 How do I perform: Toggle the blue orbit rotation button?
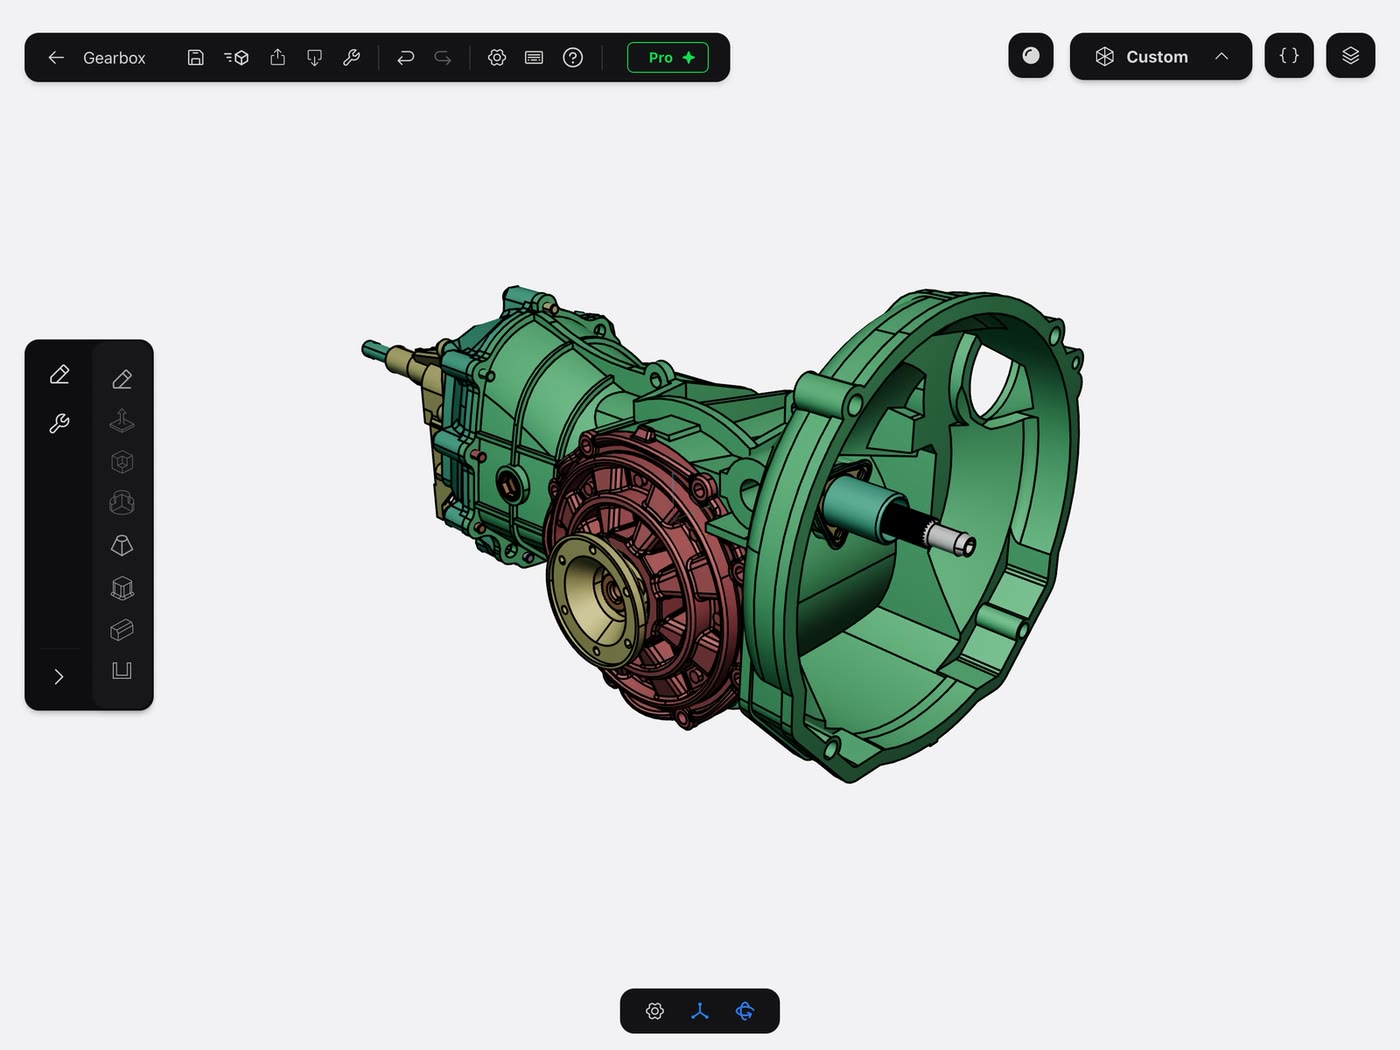click(x=745, y=1011)
